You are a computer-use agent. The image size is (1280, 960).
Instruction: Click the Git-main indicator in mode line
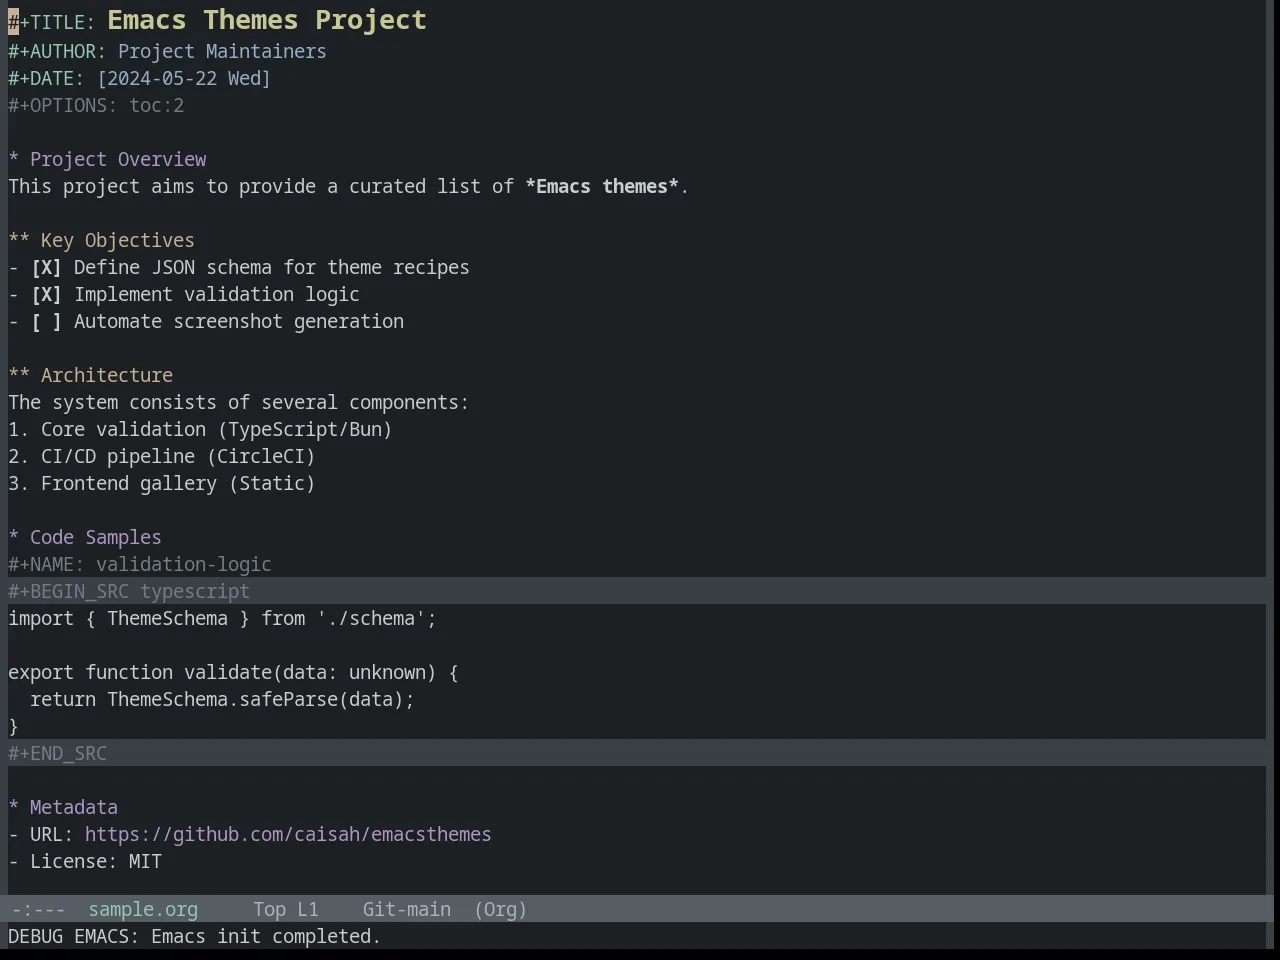(x=407, y=909)
